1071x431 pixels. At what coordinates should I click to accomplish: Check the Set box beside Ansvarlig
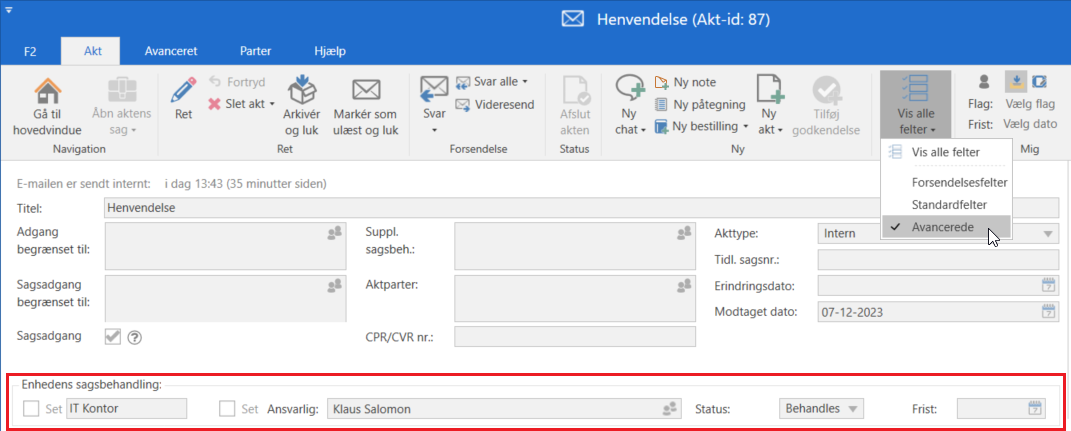coord(227,408)
